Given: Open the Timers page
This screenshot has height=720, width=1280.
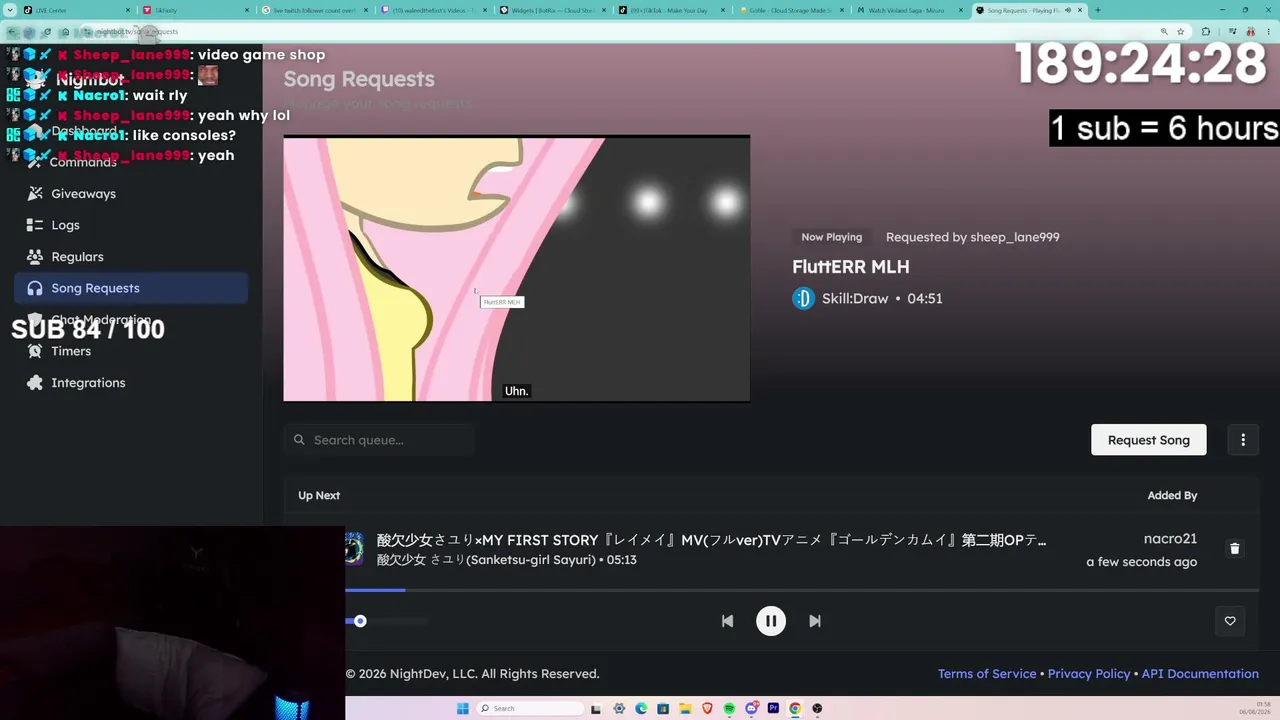Looking at the screenshot, I should tap(131, 351).
